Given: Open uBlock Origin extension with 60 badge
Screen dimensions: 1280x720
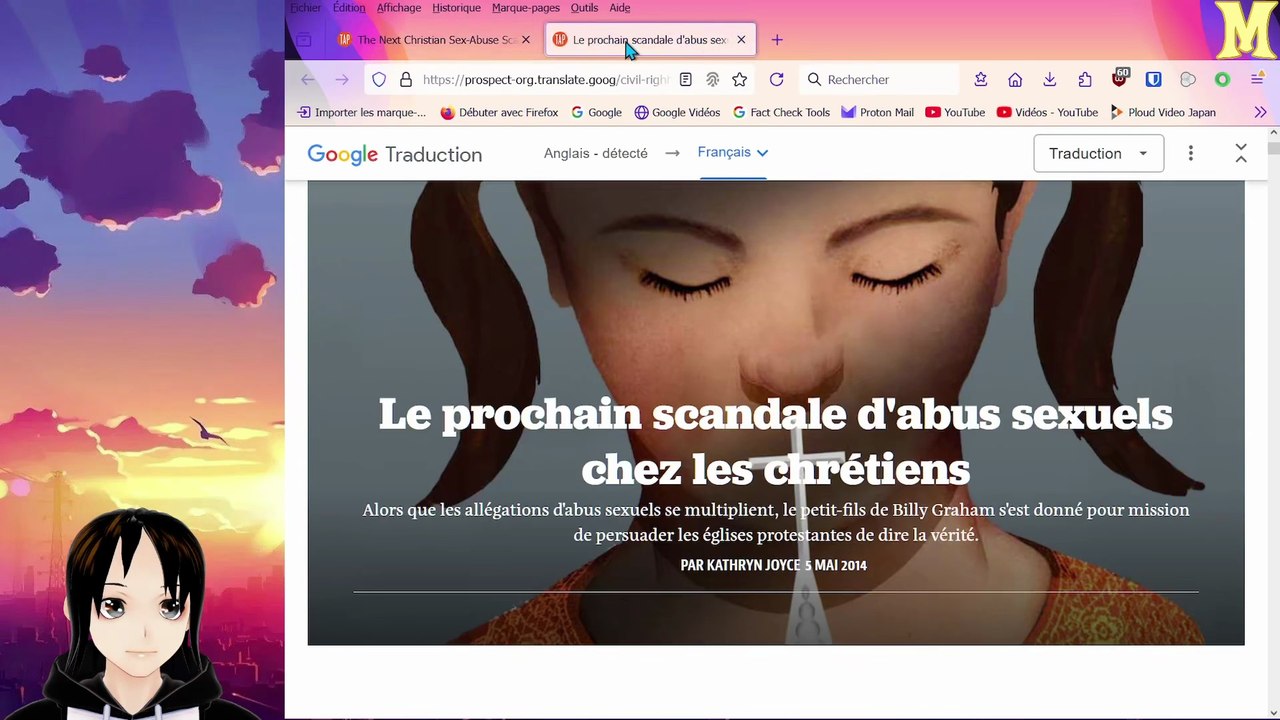Looking at the screenshot, I should click(x=1120, y=78).
